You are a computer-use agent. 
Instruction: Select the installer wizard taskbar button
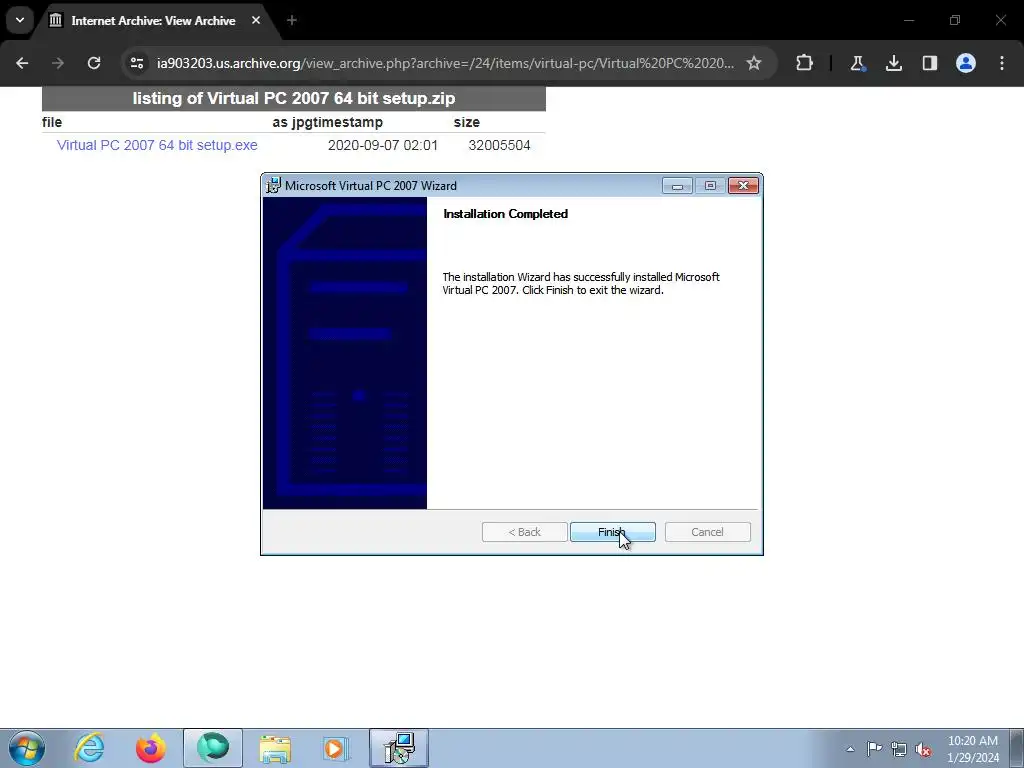pos(399,748)
